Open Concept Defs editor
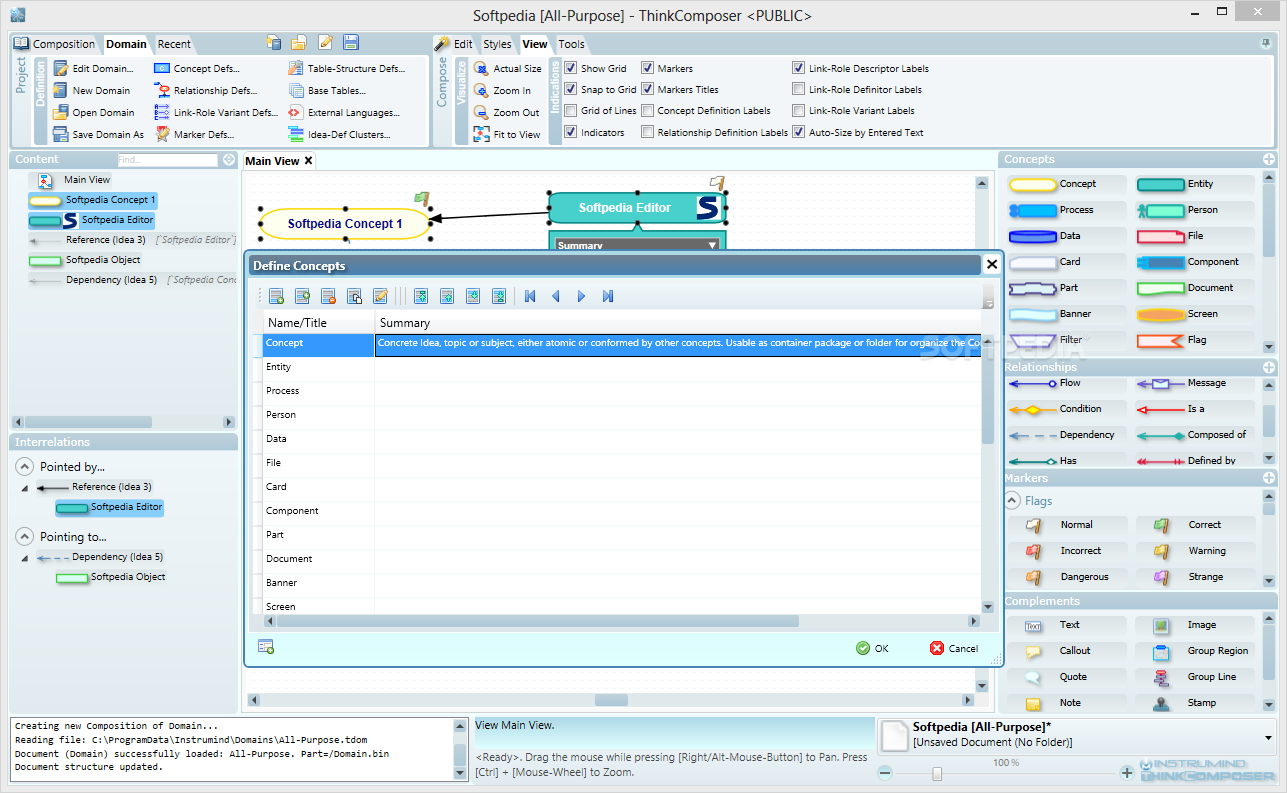The image size is (1287, 793). [197, 69]
